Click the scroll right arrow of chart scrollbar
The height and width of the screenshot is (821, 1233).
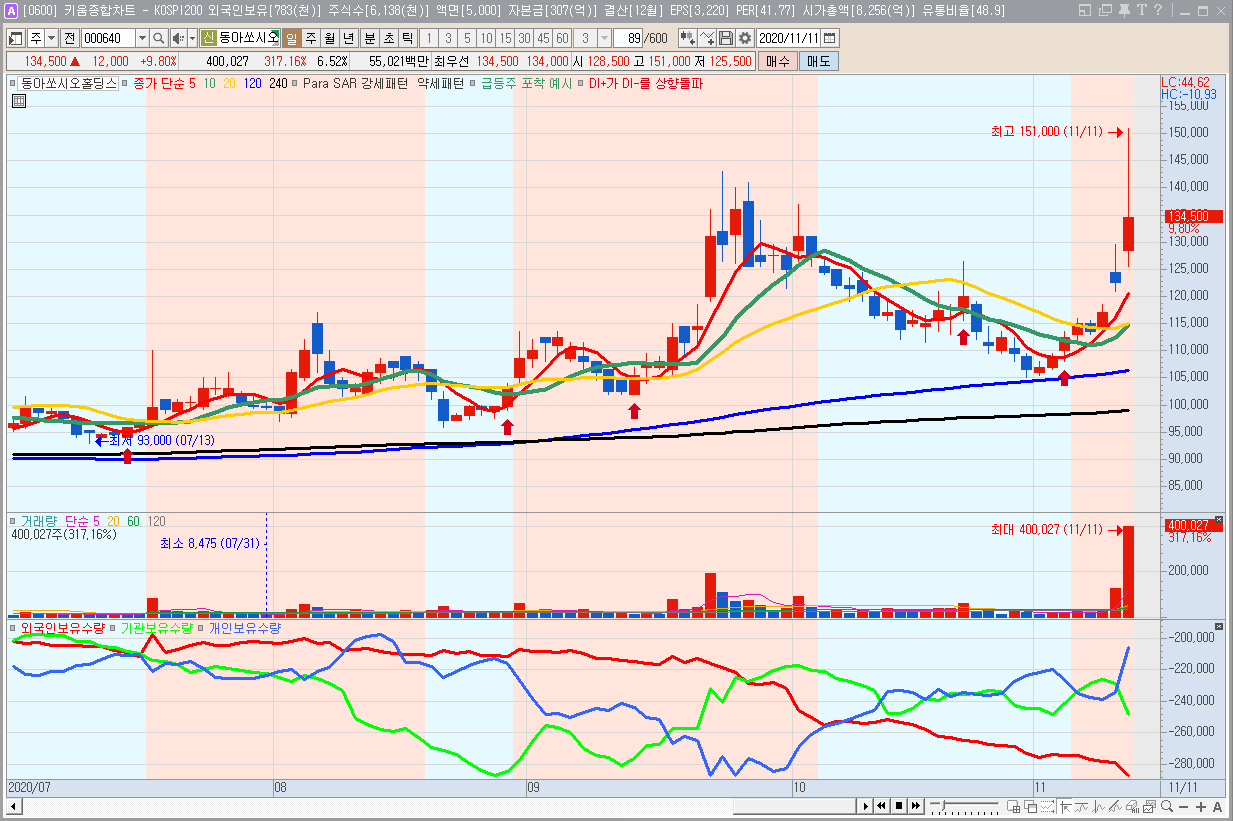click(866, 806)
